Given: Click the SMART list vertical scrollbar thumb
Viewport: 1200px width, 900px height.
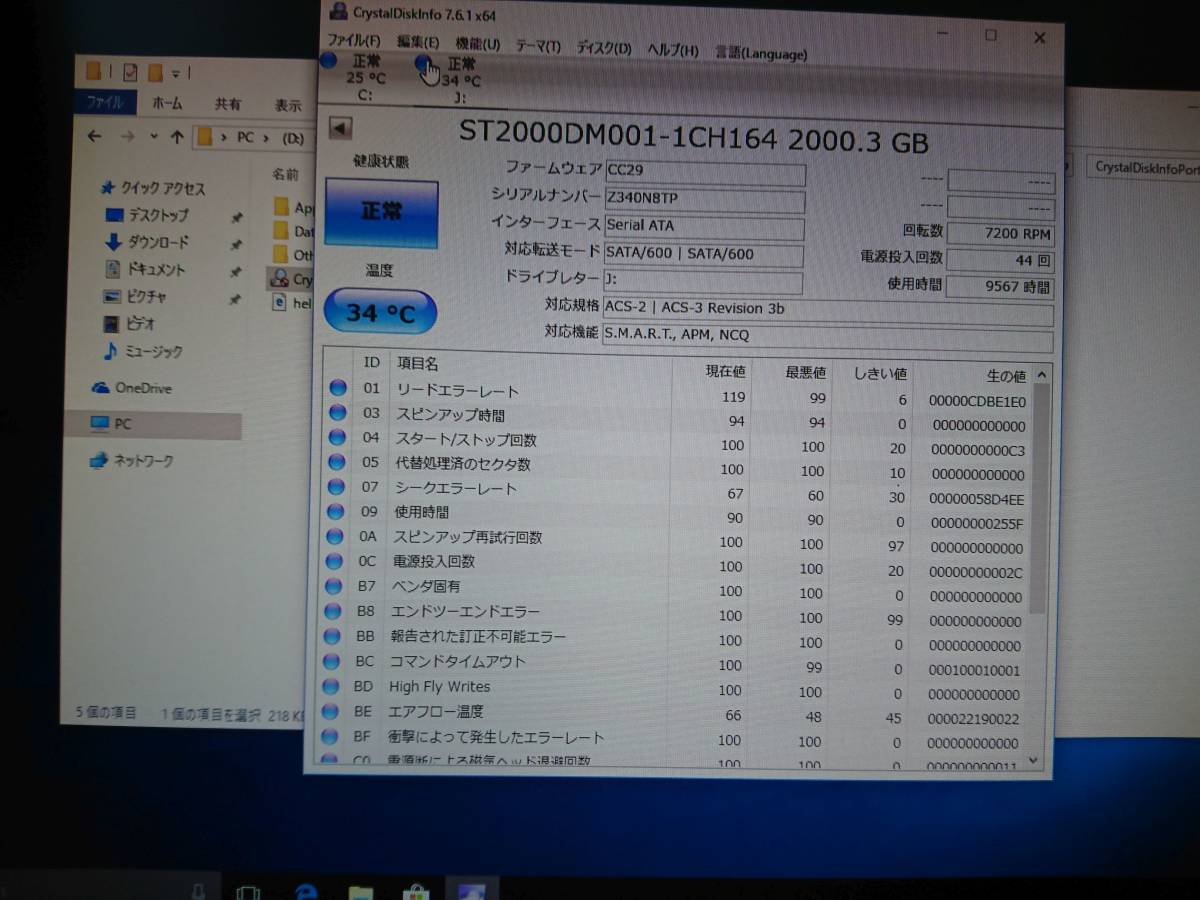Looking at the screenshot, I should point(1040,497).
